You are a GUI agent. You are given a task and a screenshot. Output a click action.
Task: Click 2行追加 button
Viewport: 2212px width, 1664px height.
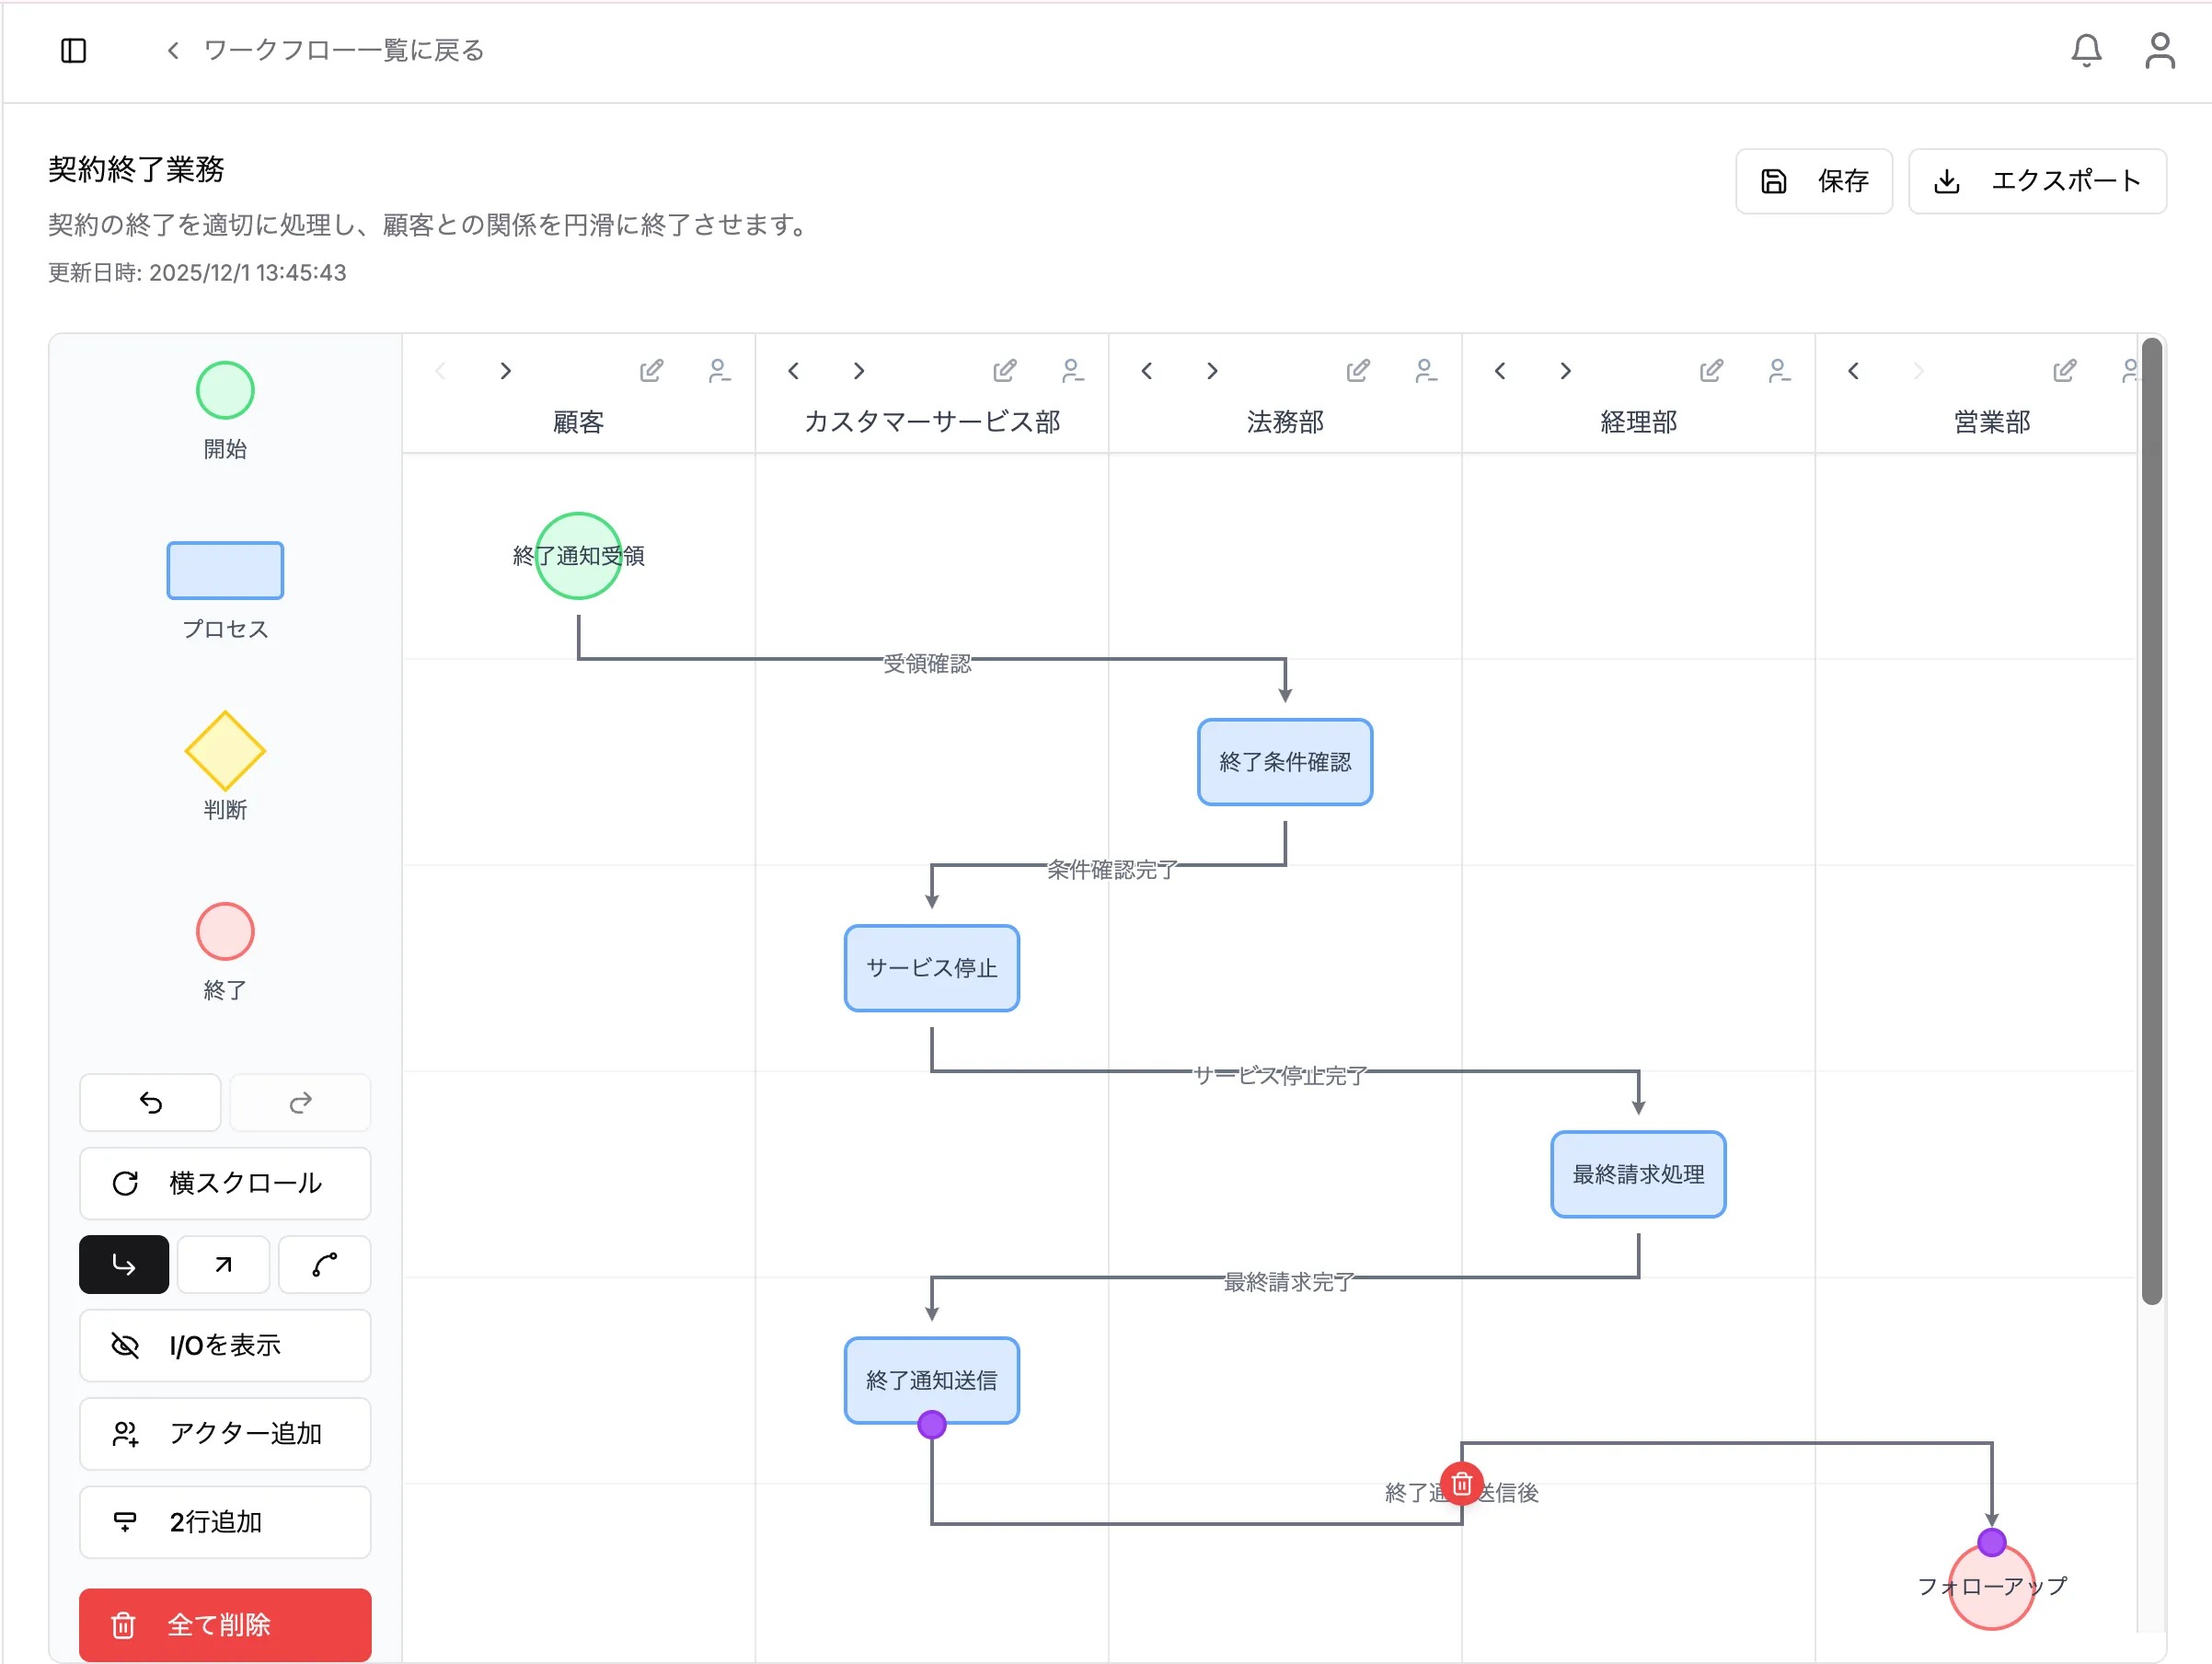[225, 1522]
